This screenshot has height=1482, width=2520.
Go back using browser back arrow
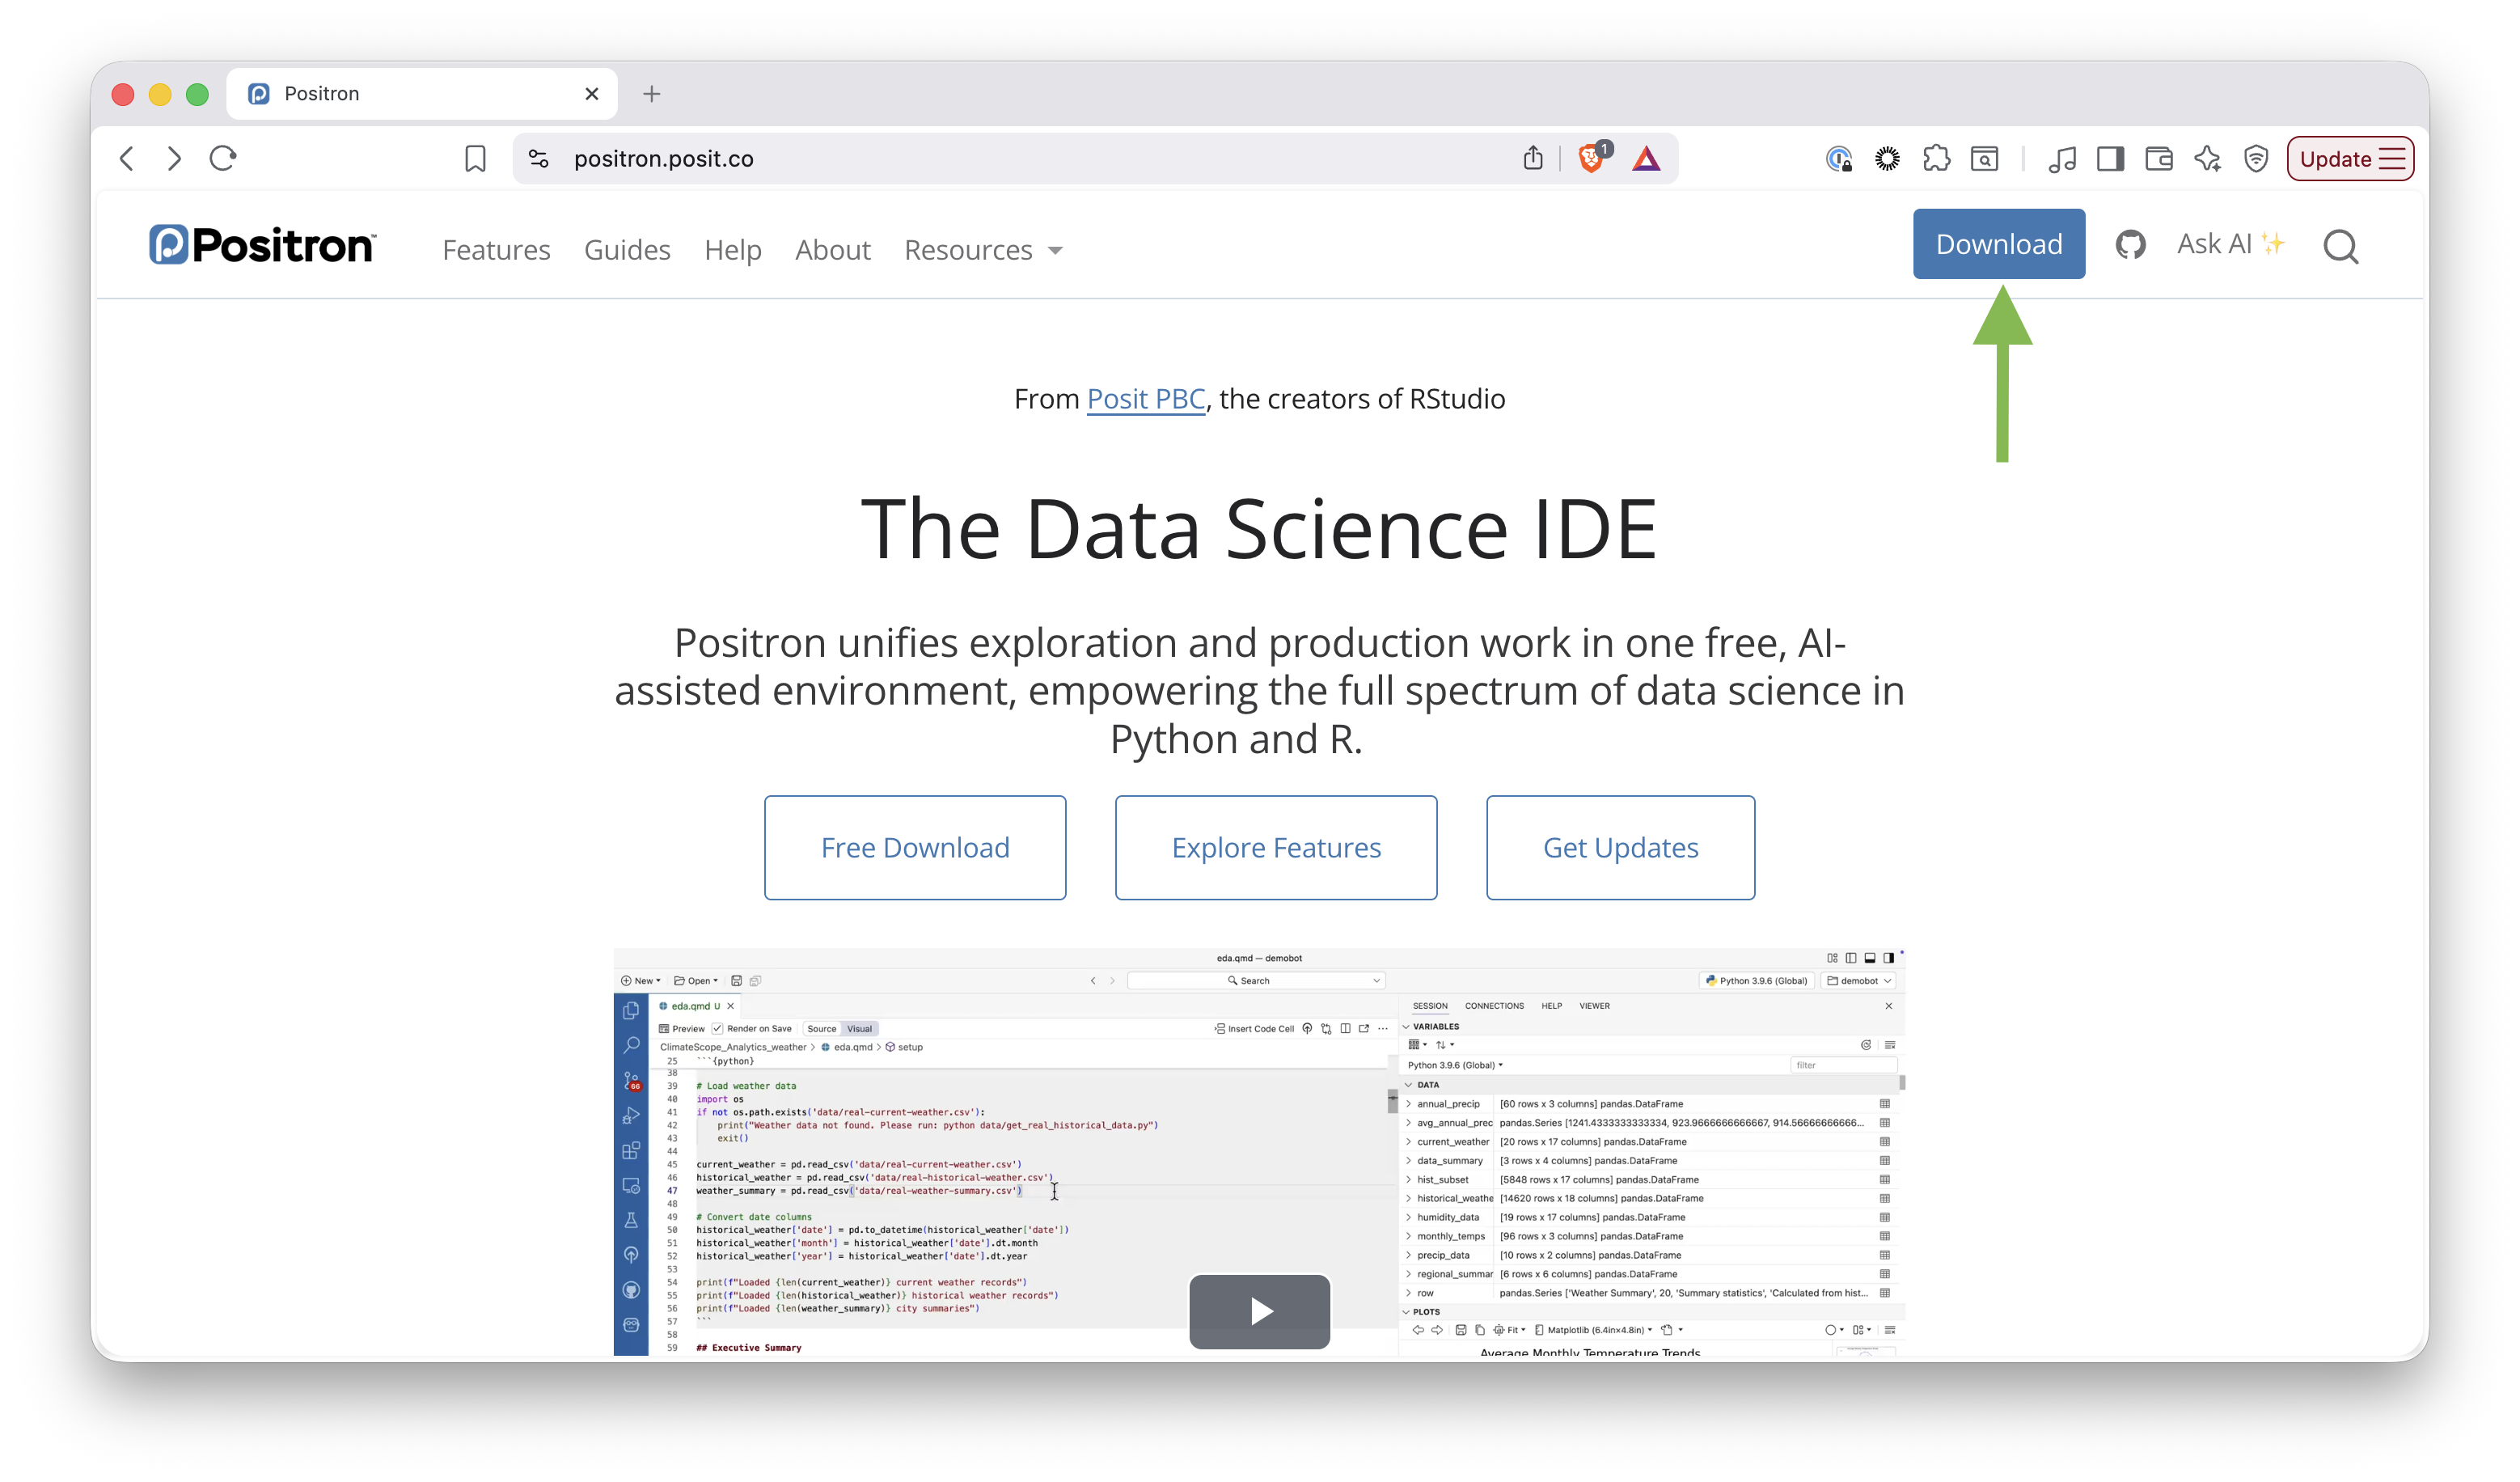[x=127, y=158]
